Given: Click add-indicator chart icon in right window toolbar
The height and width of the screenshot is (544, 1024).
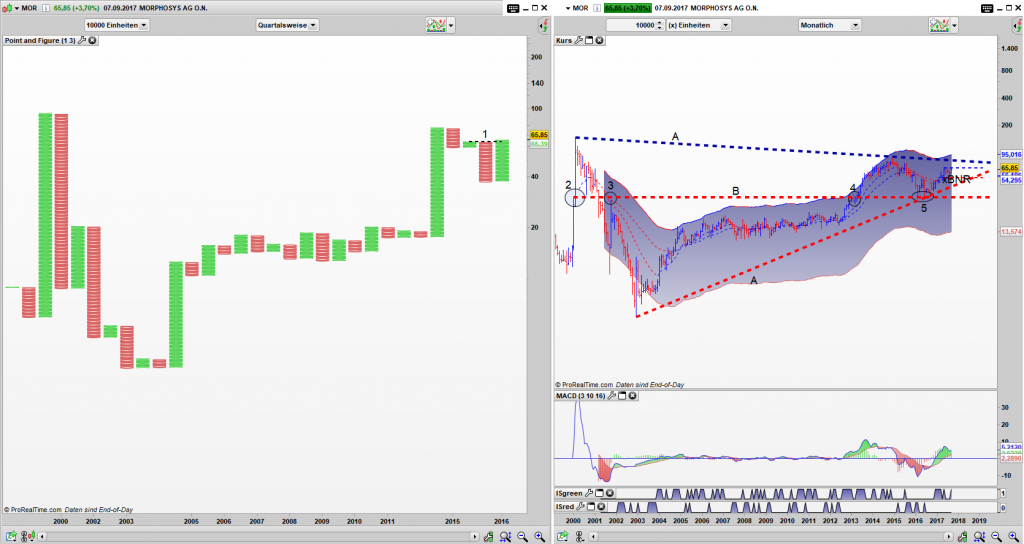Looking at the screenshot, I should click(x=938, y=25).
